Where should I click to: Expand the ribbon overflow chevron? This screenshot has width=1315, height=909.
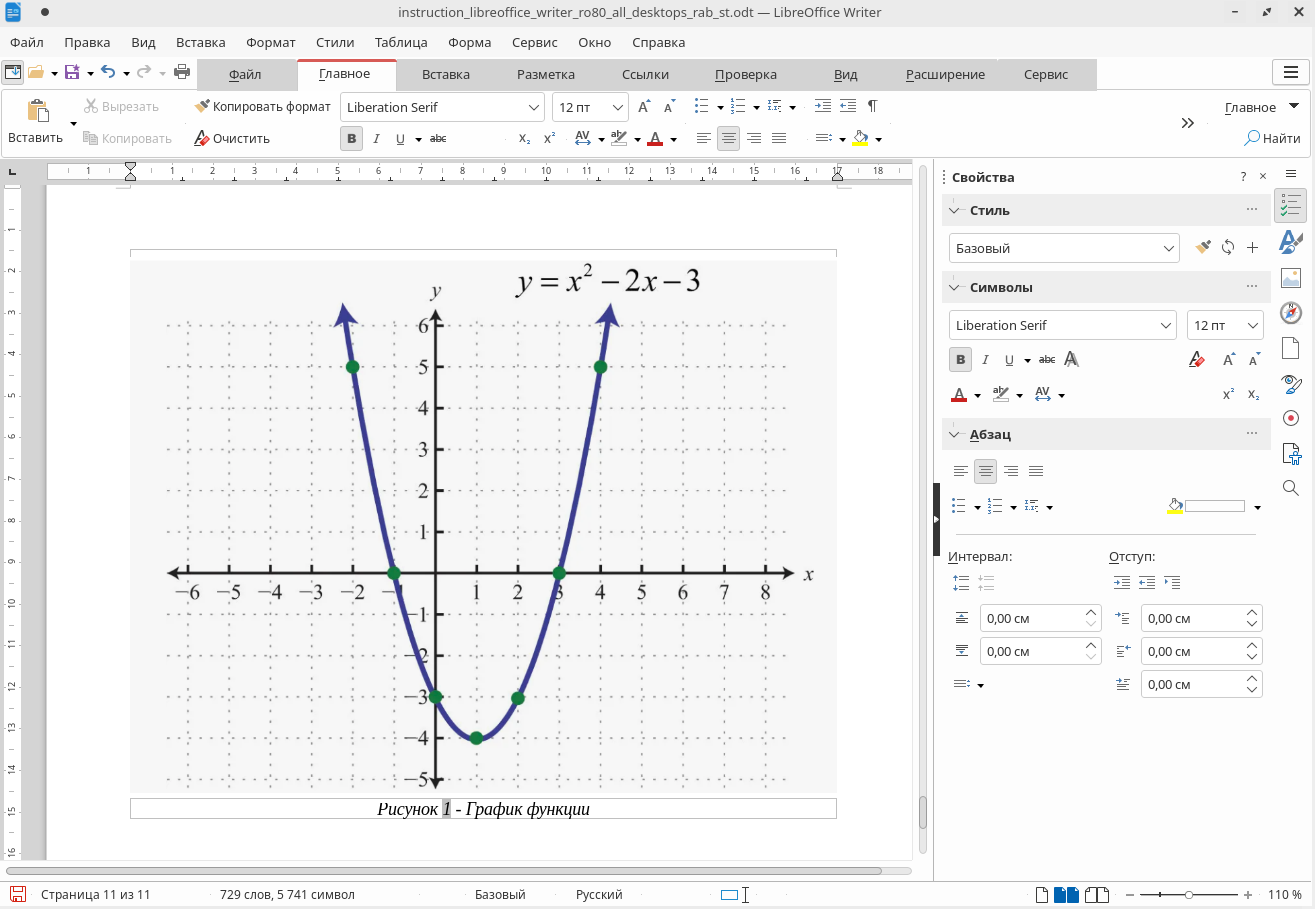(x=1187, y=123)
